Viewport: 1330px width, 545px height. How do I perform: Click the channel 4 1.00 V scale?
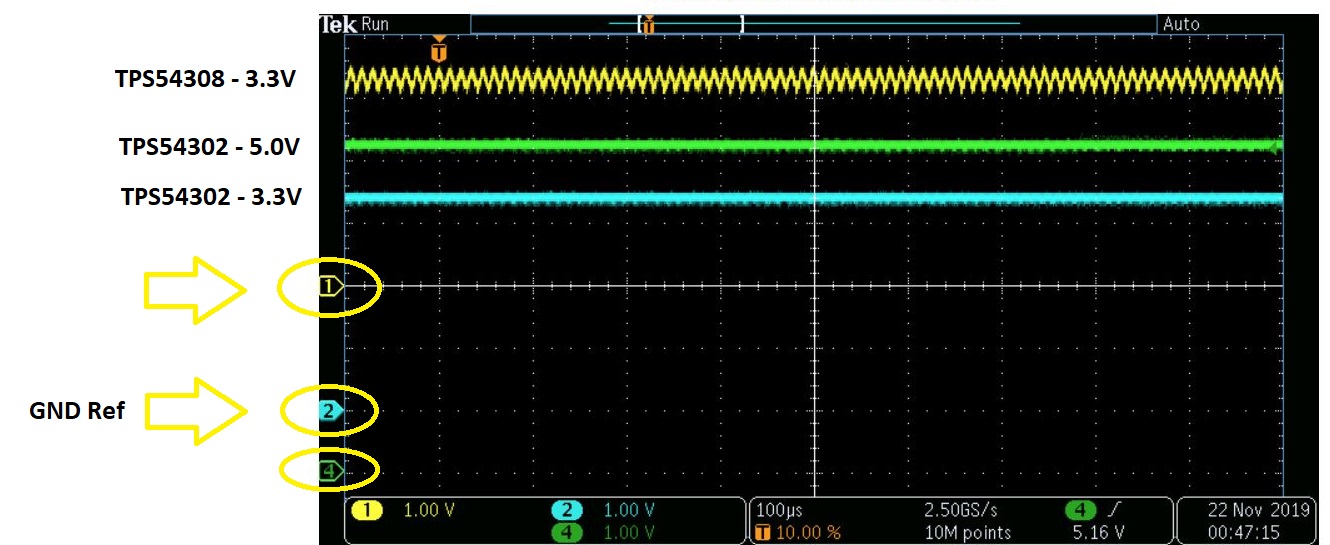629,532
